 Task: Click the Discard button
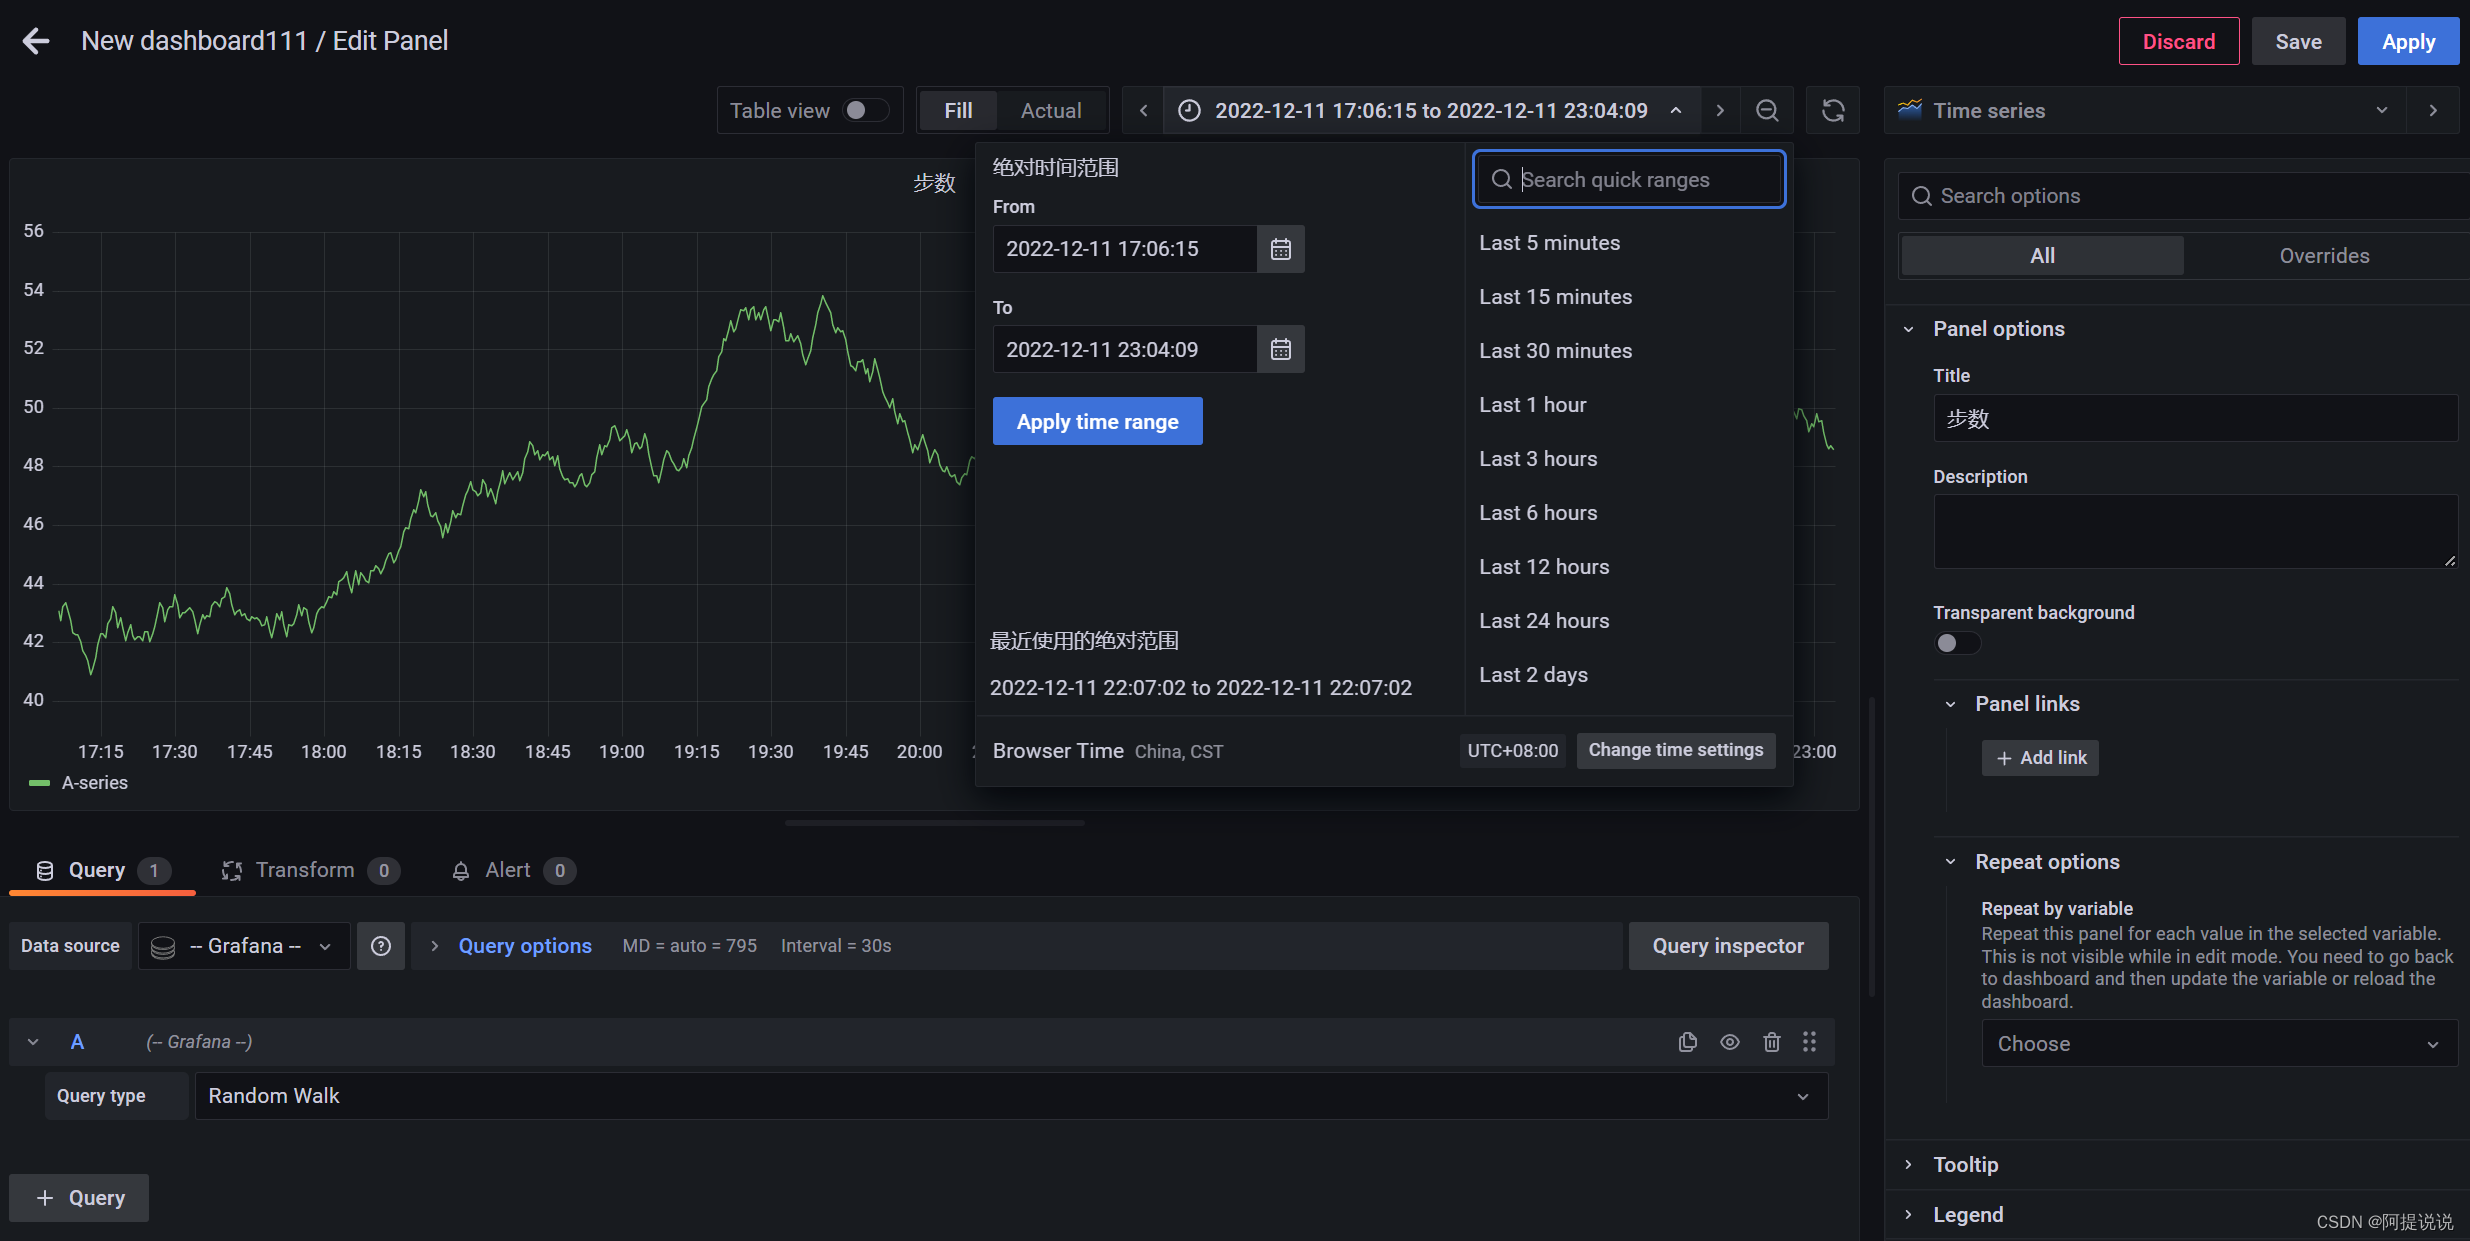[x=2179, y=41]
